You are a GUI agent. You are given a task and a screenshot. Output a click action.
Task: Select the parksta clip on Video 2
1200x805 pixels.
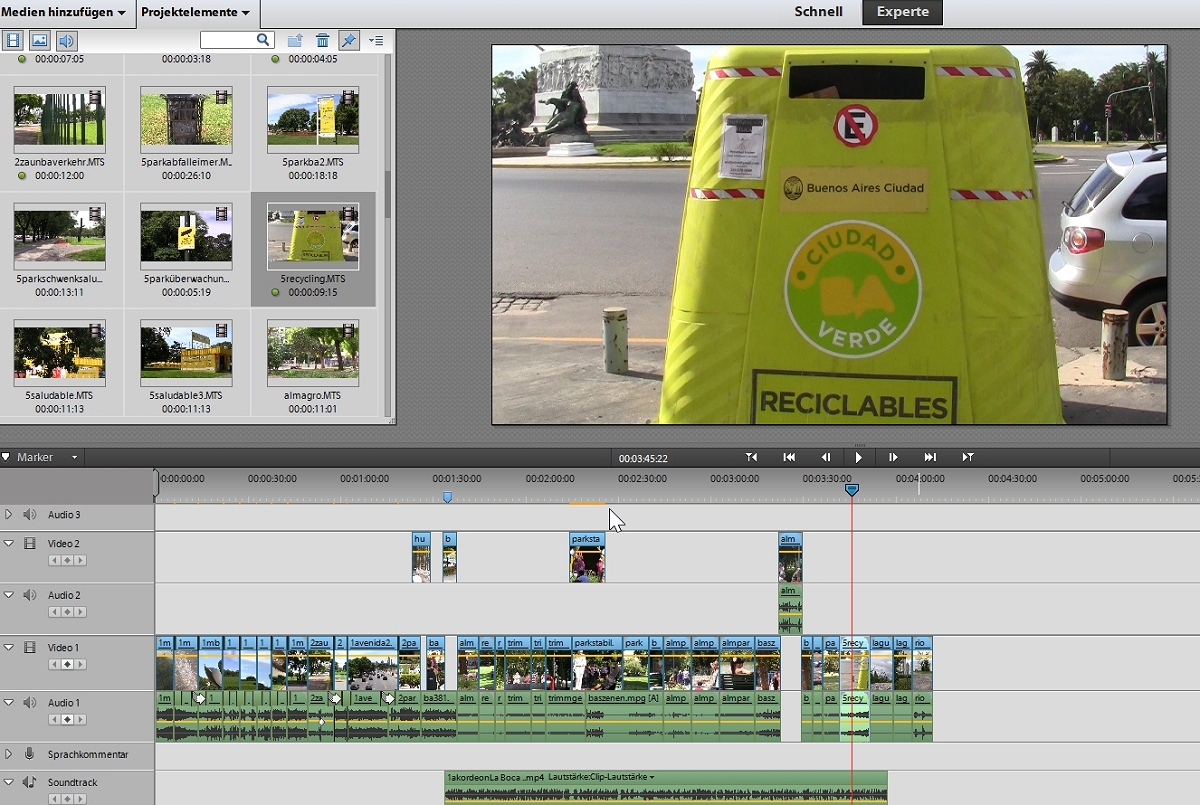pyautogui.click(x=587, y=557)
